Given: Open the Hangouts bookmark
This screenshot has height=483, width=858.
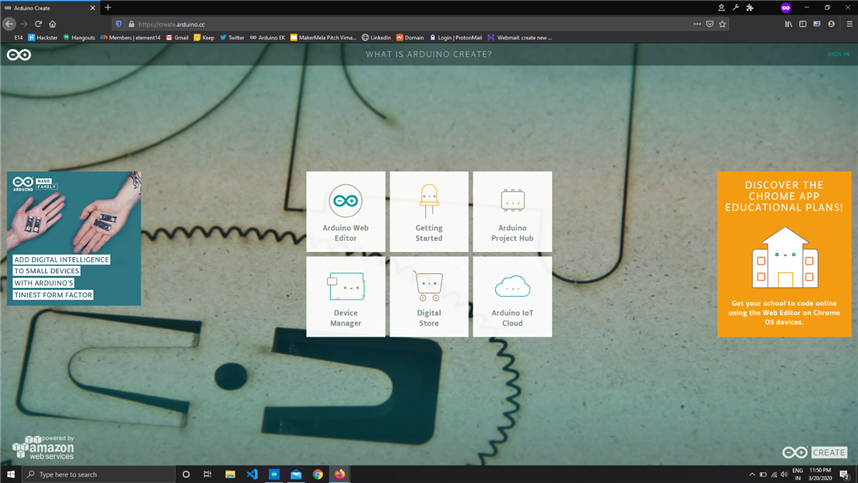Looking at the screenshot, I should pos(79,38).
